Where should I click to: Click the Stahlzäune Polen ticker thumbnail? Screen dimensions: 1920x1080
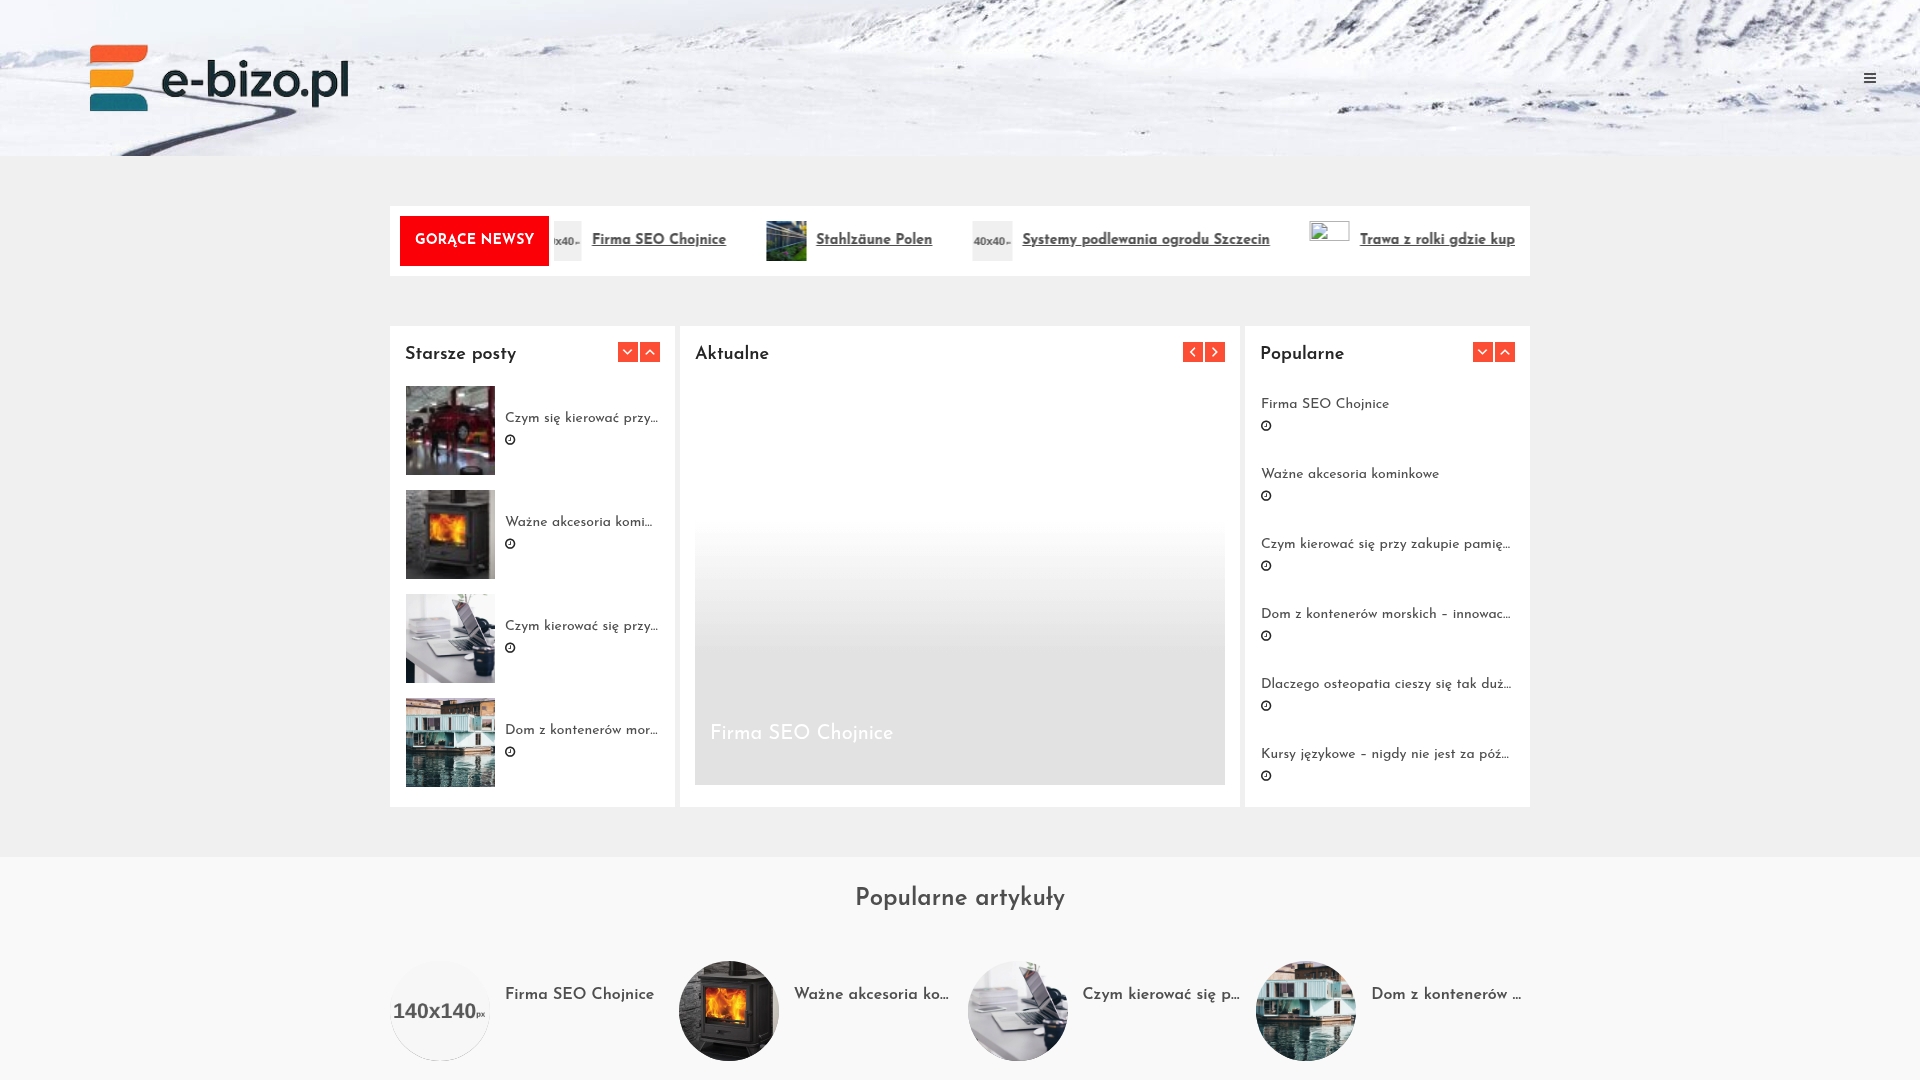click(786, 241)
